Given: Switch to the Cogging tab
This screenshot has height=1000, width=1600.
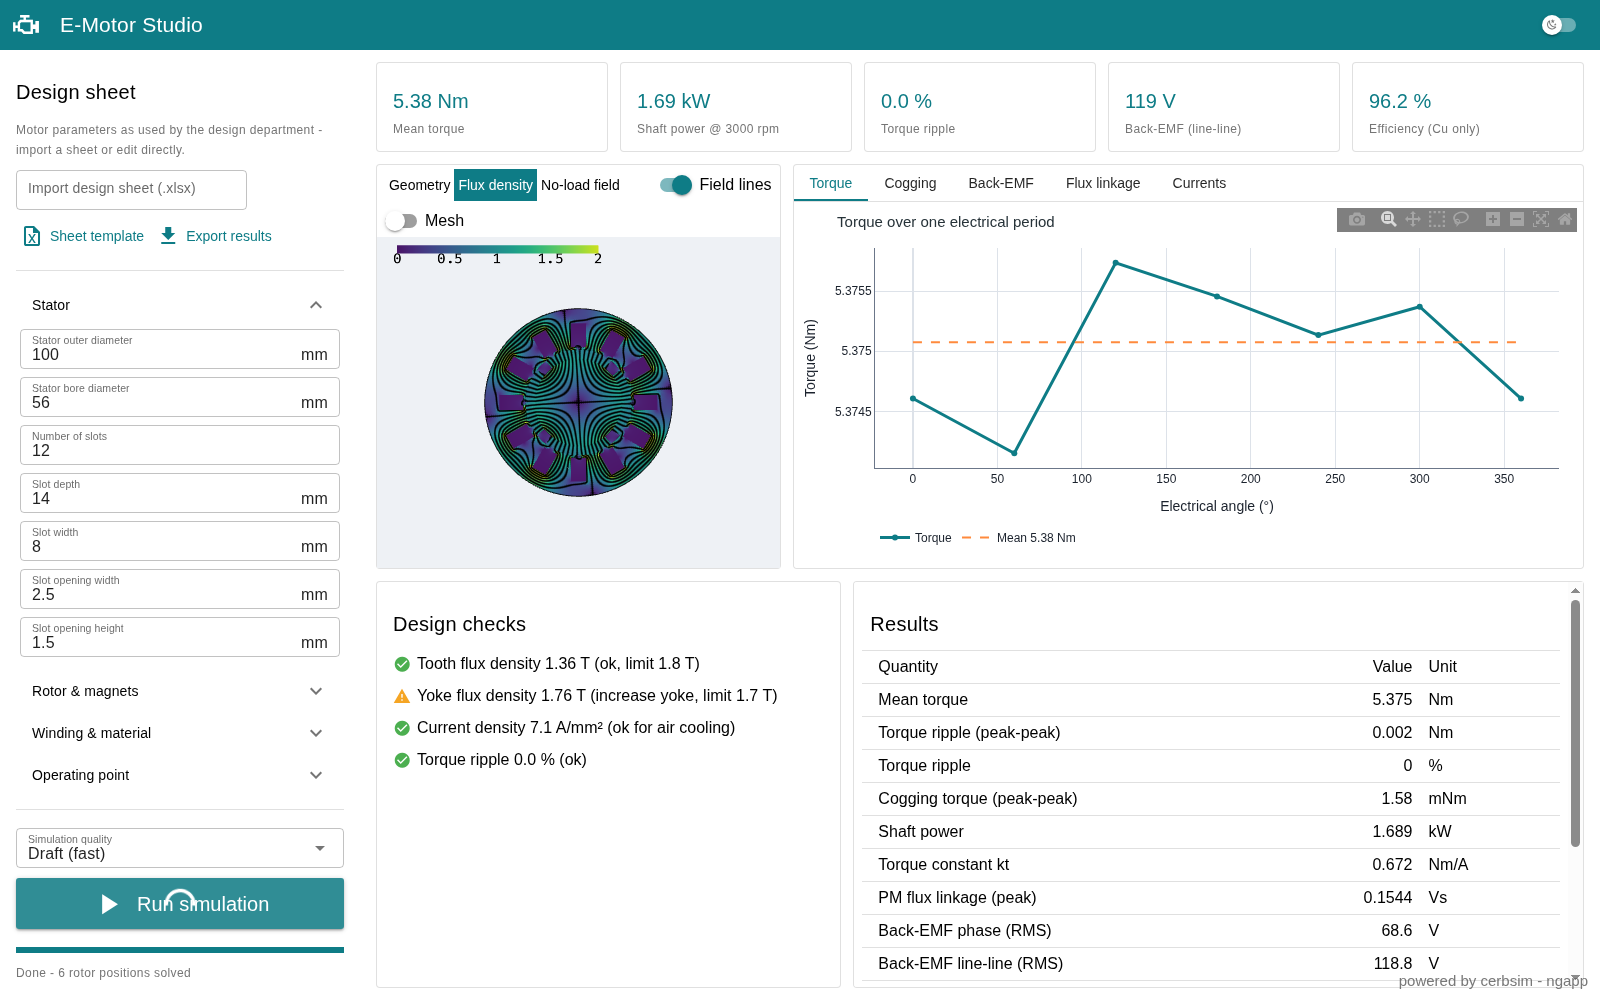Looking at the screenshot, I should [x=910, y=183].
